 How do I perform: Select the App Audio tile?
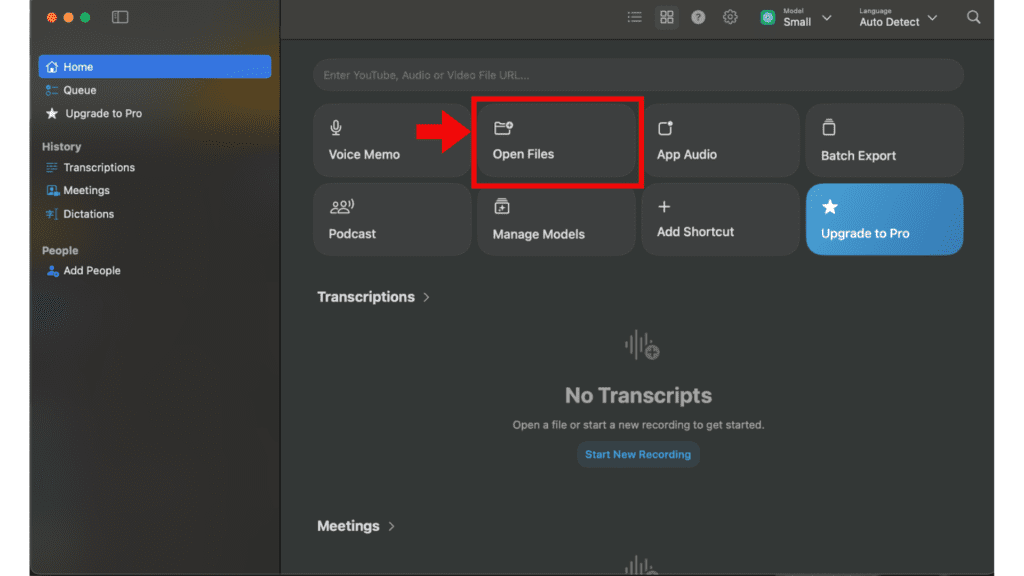pyautogui.click(x=720, y=141)
